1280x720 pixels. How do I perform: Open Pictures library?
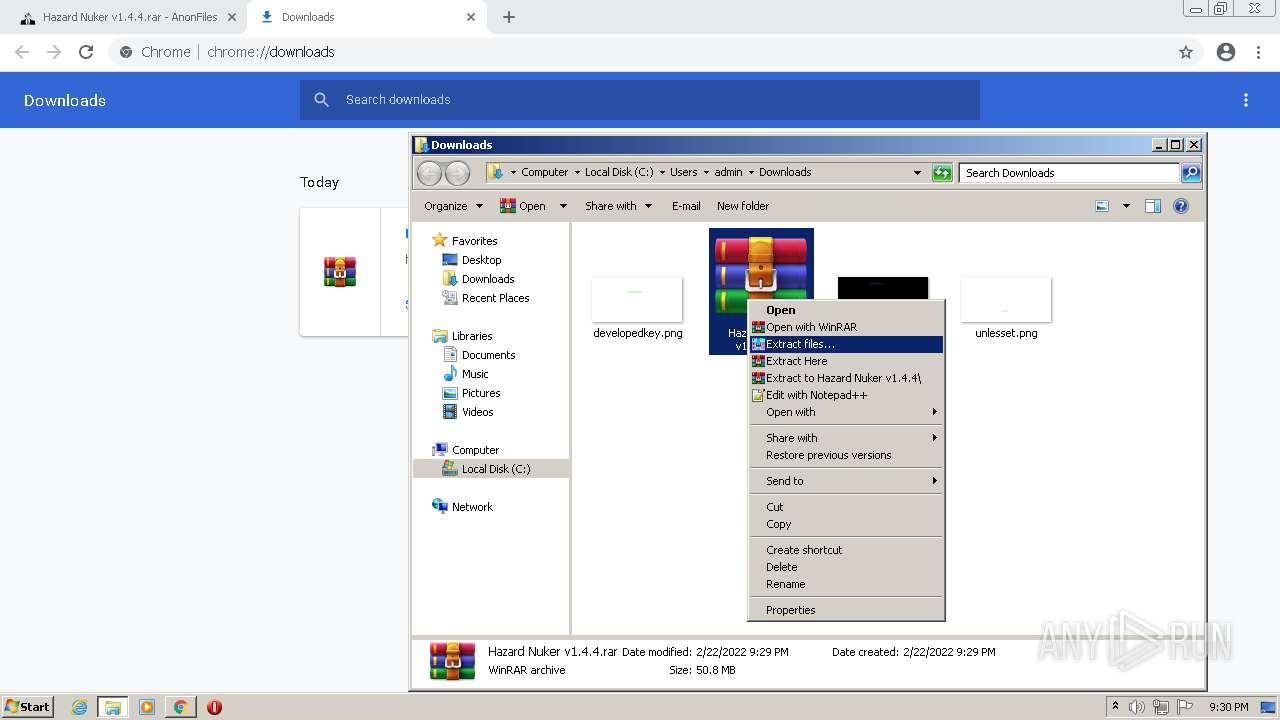click(481, 393)
